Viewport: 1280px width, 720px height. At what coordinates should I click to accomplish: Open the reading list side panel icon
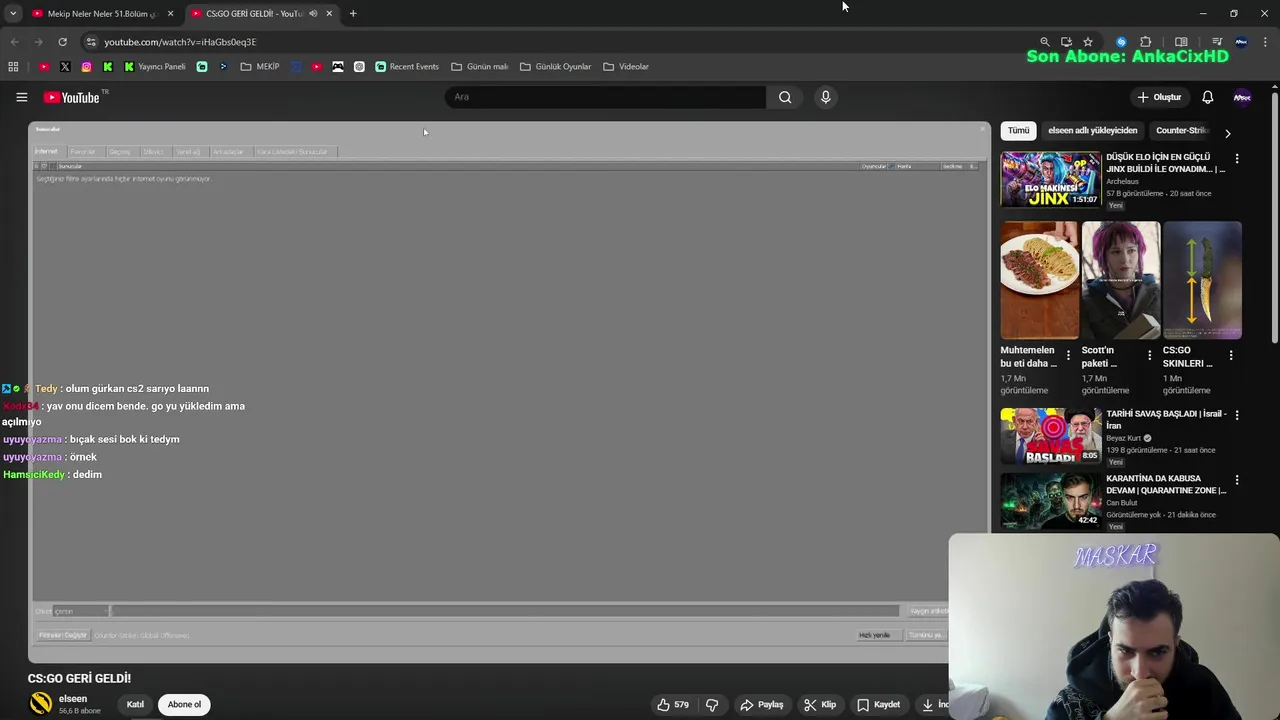[x=1181, y=42]
